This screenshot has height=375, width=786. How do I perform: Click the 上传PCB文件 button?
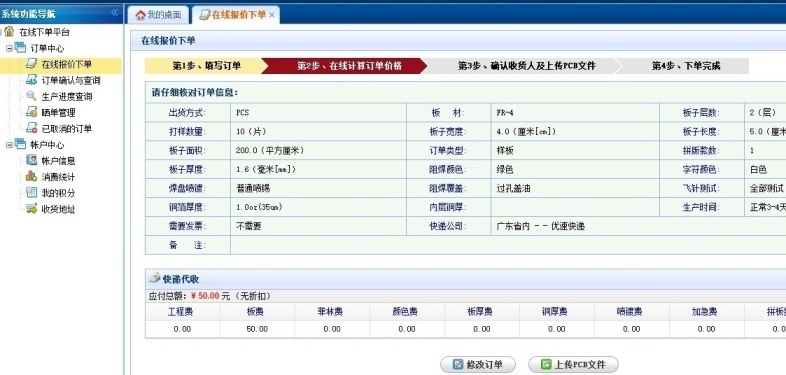[573, 364]
